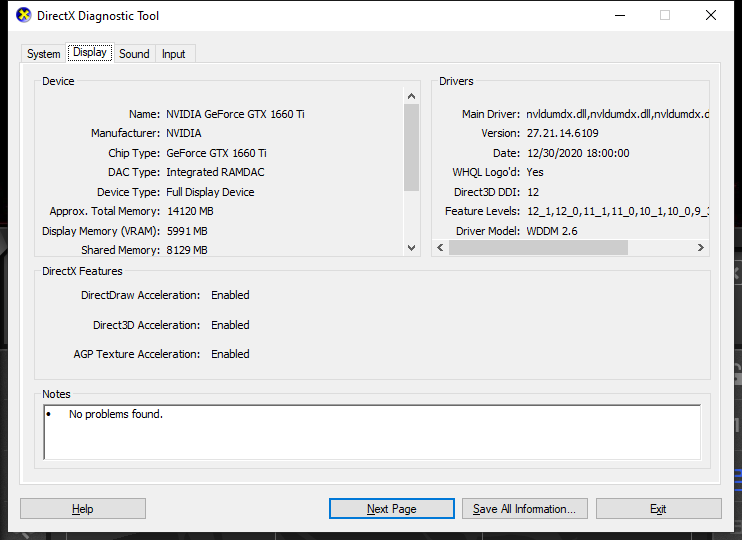Click the WHQL Logo'd value Yes
Viewport: 742px width, 540px height.
click(535, 172)
